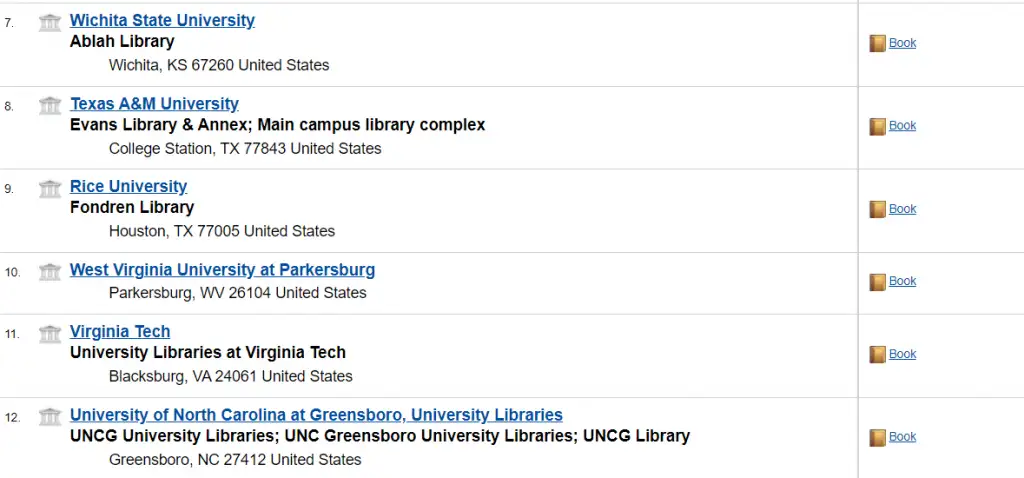The image size is (1024, 478).
Task: Click the Book link for UNC Greensboro
Action: pos(902,436)
